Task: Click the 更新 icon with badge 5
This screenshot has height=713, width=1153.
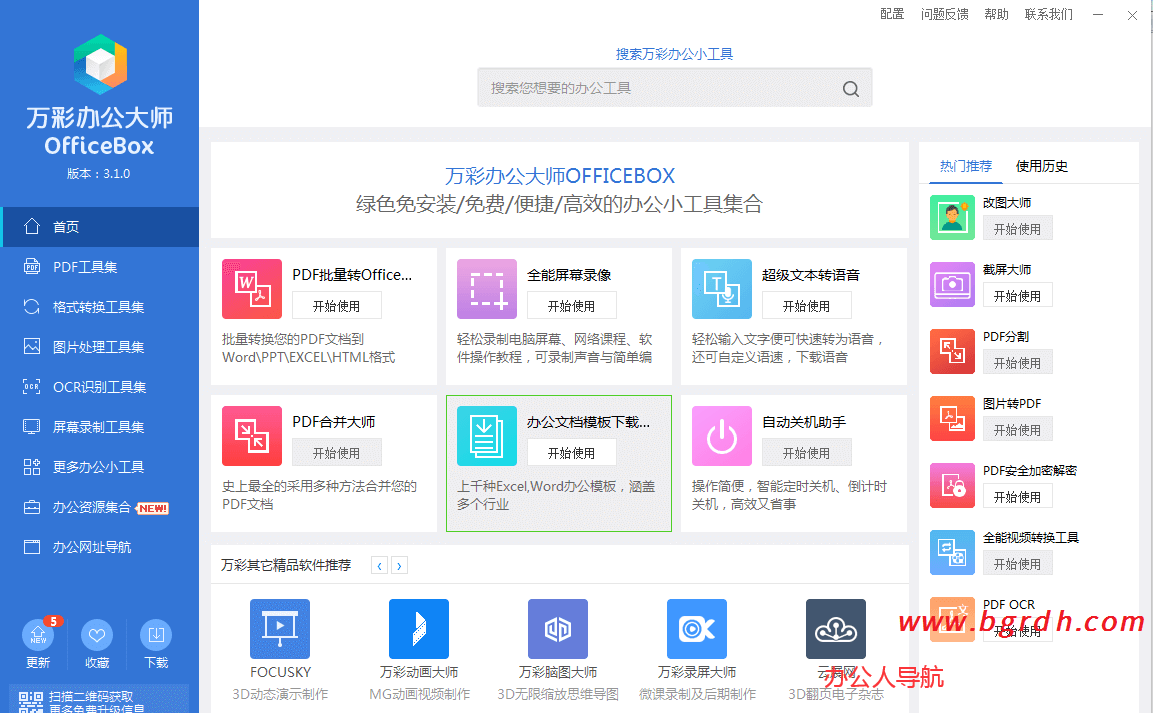Action: [x=38, y=638]
